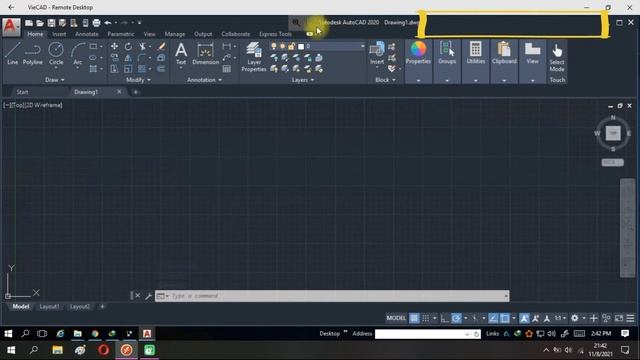Click the white layer color swatch
This screenshot has width=640, height=360.
point(301,47)
